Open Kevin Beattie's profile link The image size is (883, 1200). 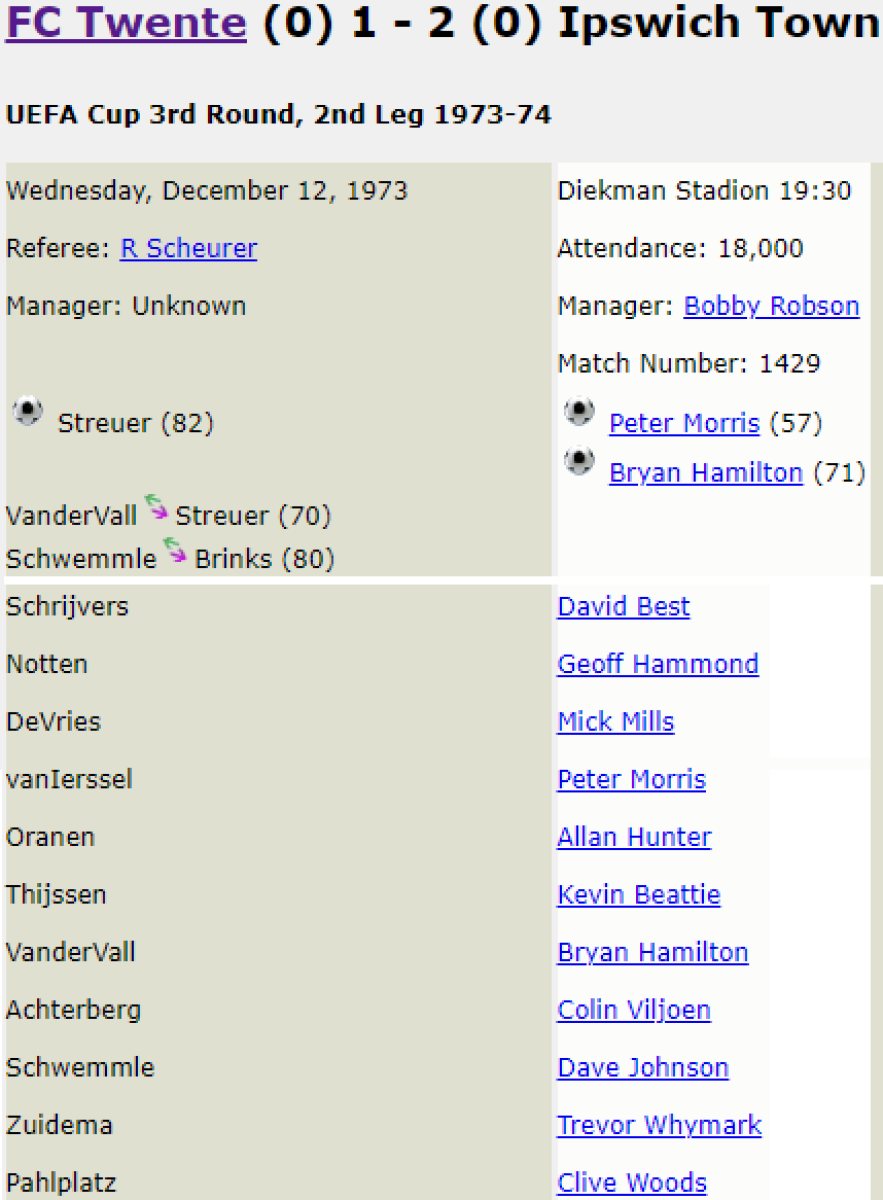pos(638,895)
